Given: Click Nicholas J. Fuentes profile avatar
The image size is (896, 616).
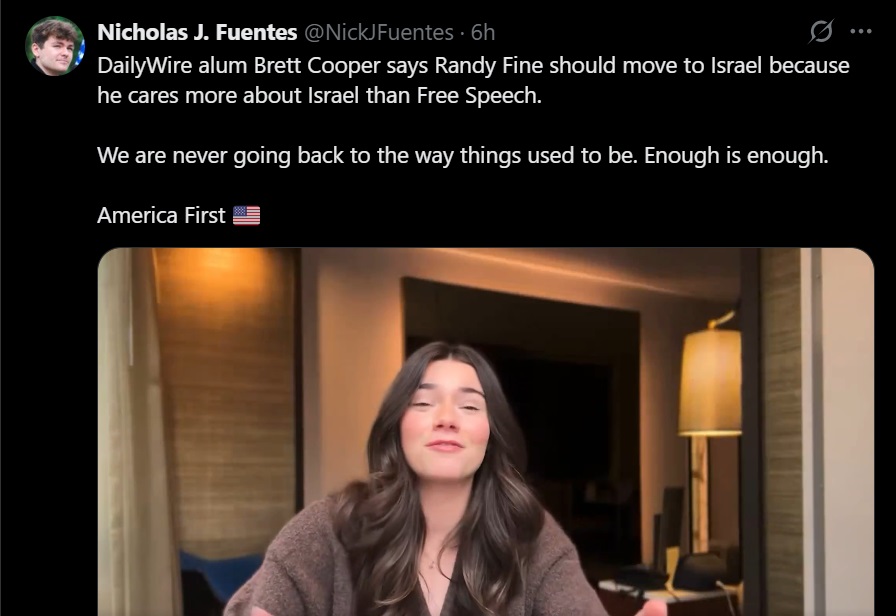Looking at the screenshot, I should 55,46.
